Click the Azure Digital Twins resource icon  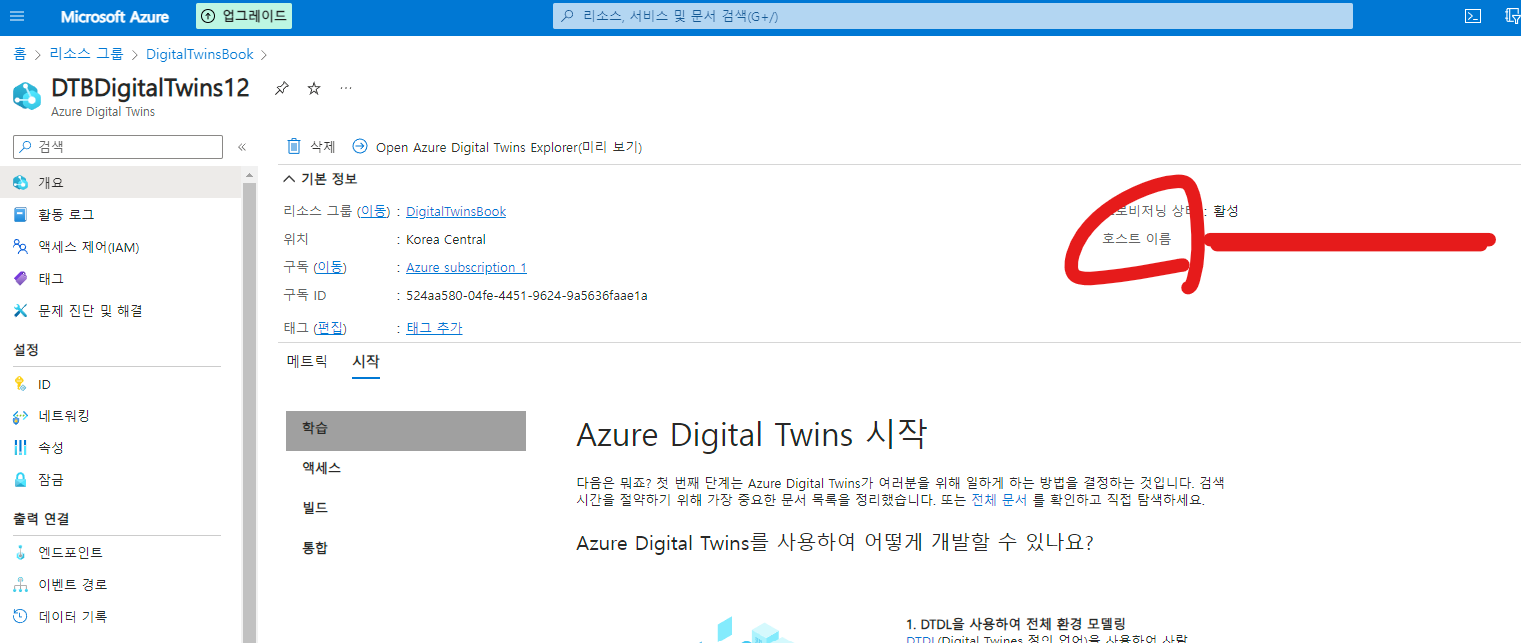pyautogui.click(x=26, y=96)
